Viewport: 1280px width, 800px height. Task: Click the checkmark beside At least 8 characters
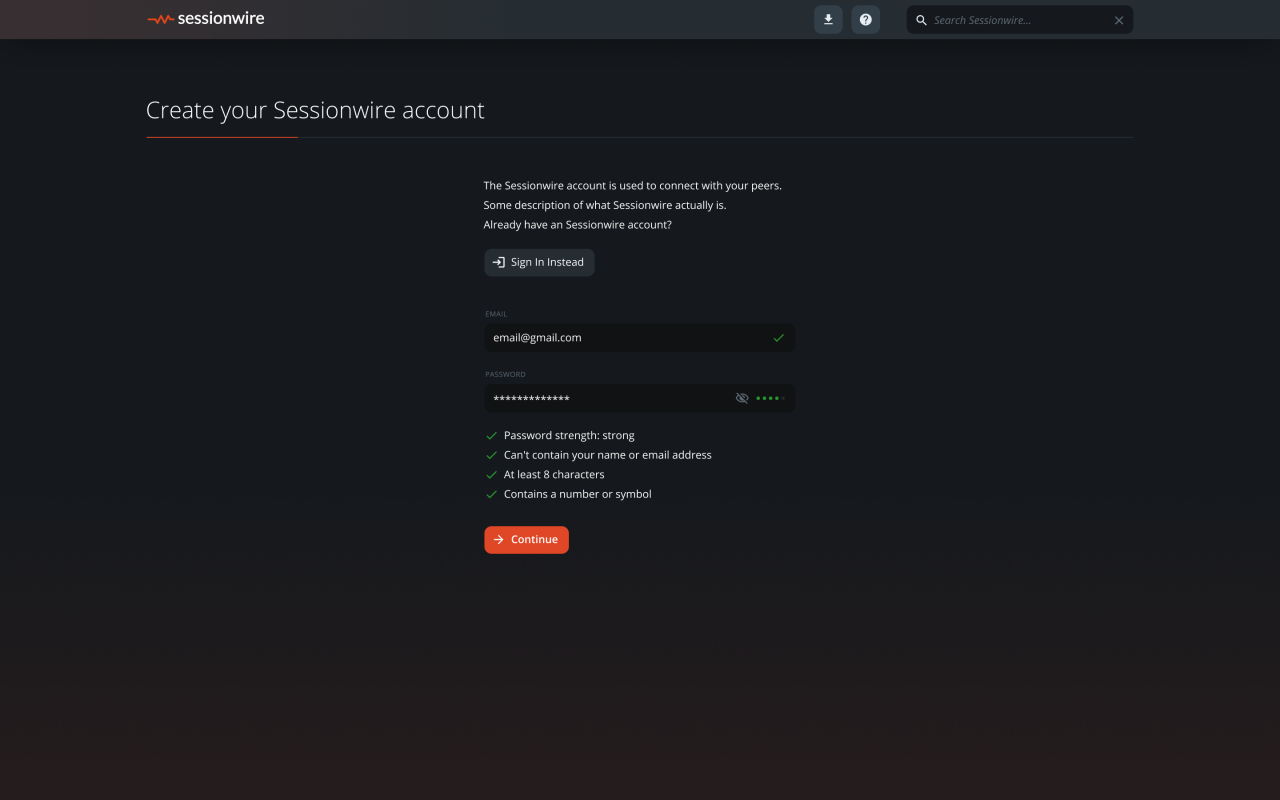(x=491, y=475)
